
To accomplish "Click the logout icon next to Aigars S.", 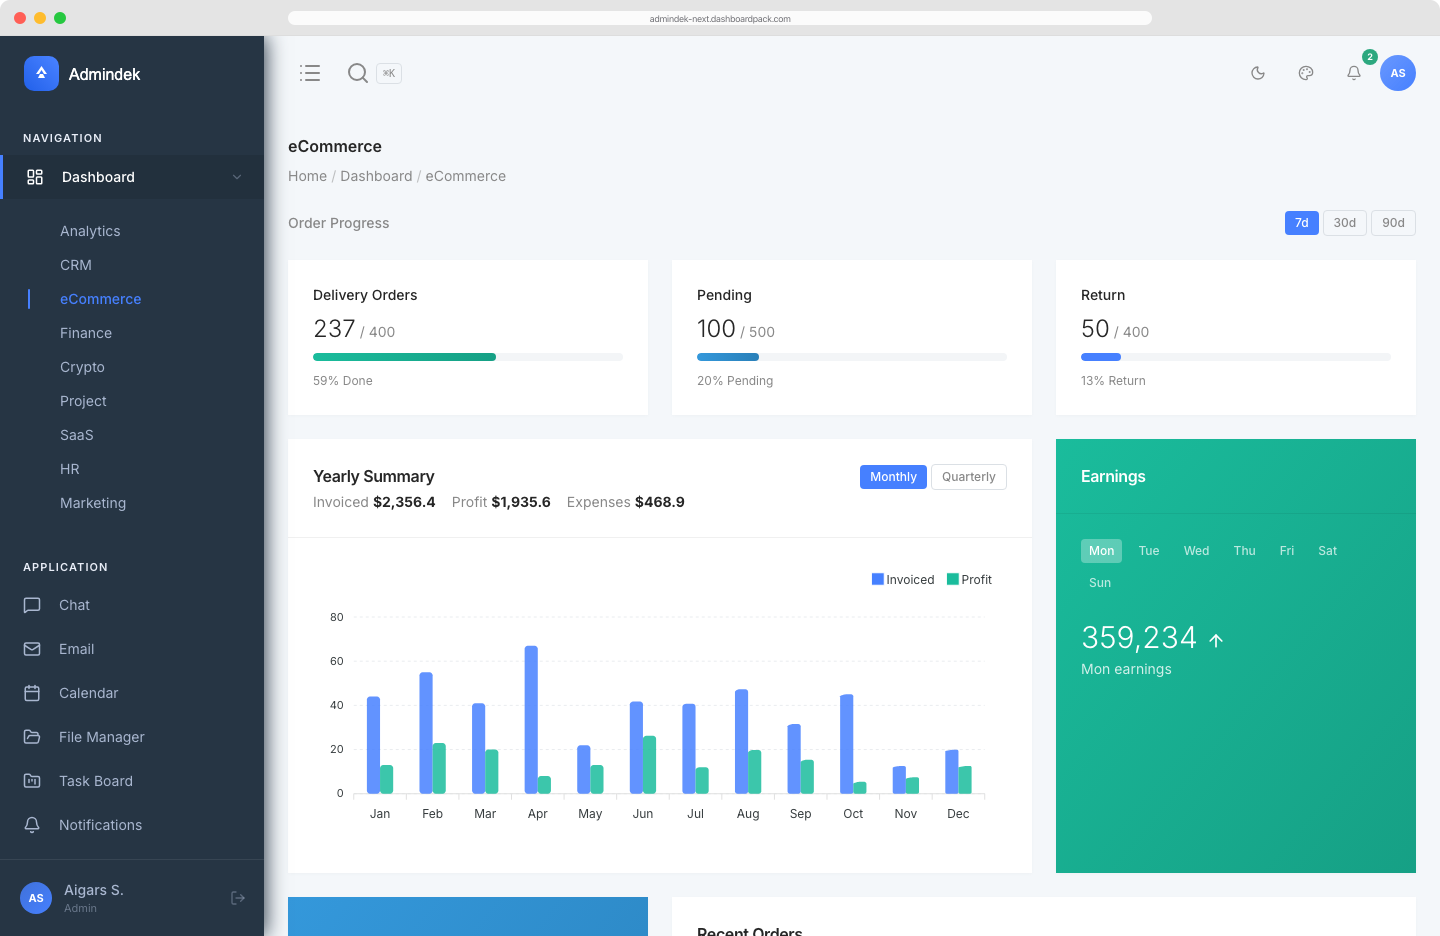I will tap(238, 897).
